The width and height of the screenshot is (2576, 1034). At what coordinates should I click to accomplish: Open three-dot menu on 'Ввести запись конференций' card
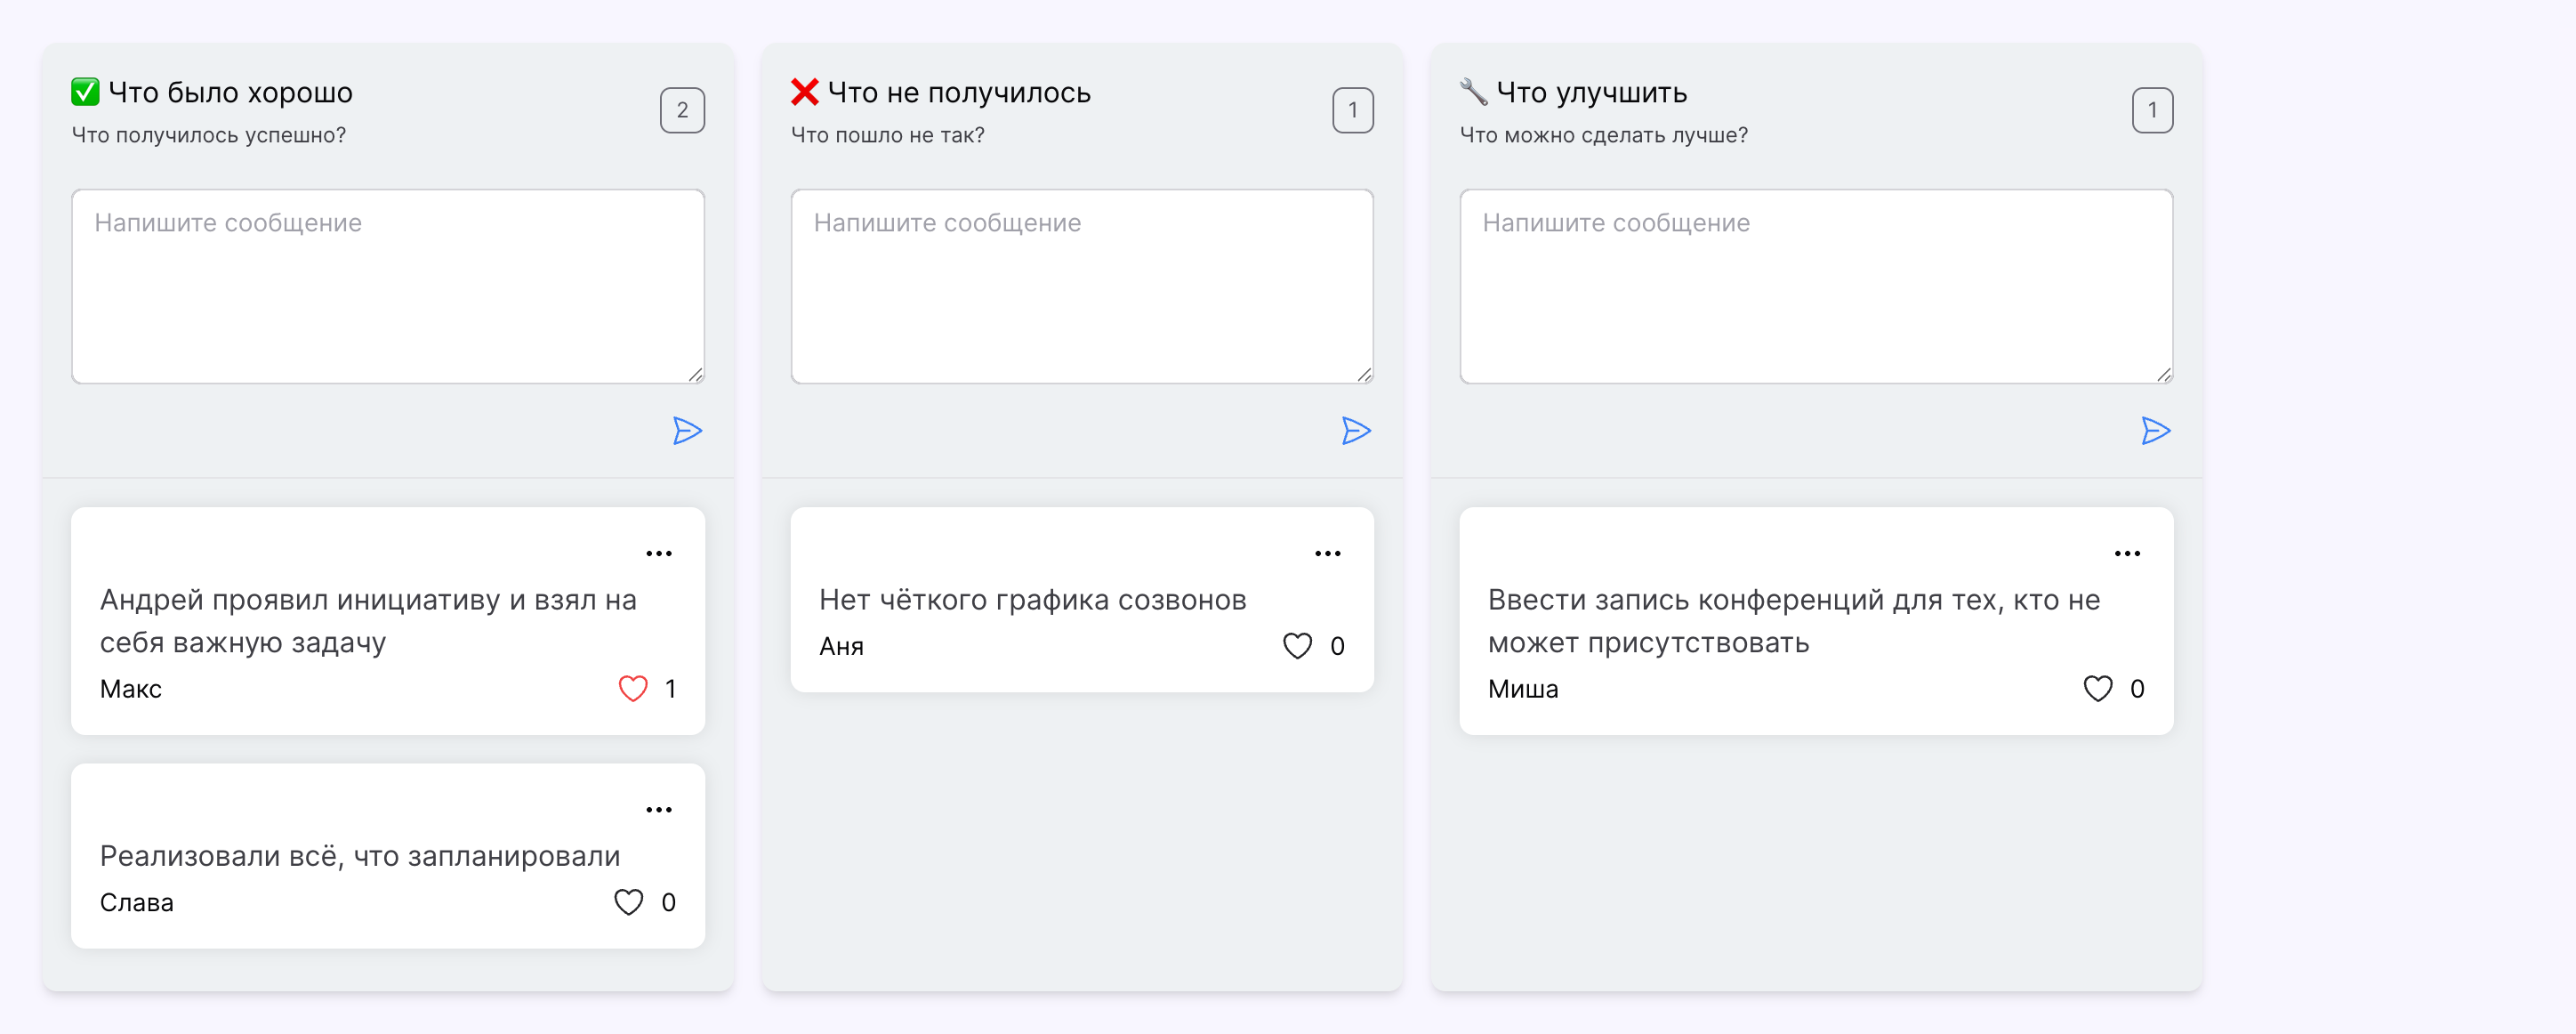(x=2127, y=554)
